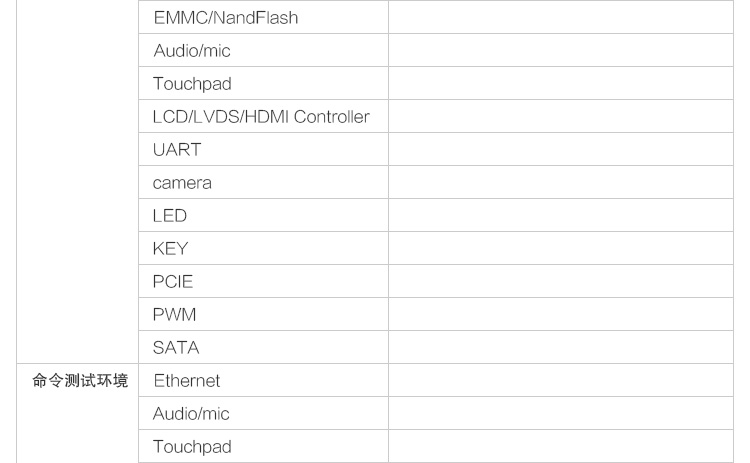The height and width of the screenshot is (463, 750).
Task: Click the EMMC/NandFlash table cell
Action: click(225, 18)
